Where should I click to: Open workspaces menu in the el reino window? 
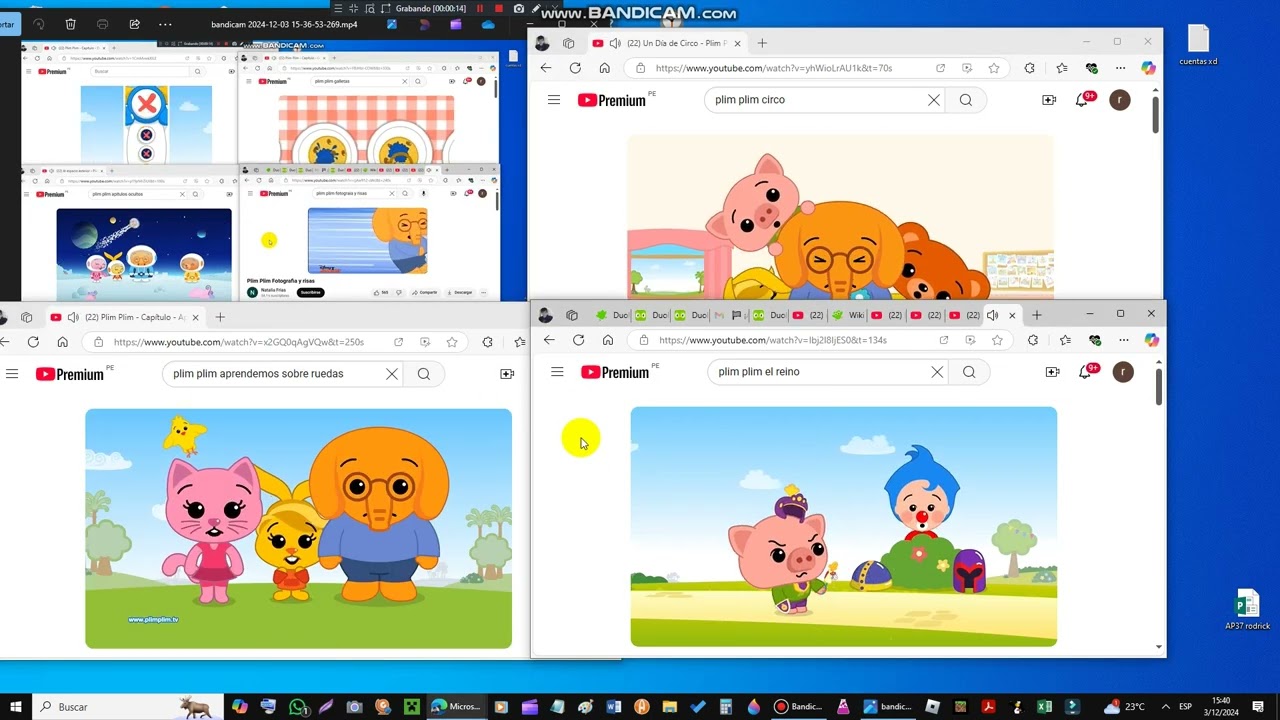572,315
